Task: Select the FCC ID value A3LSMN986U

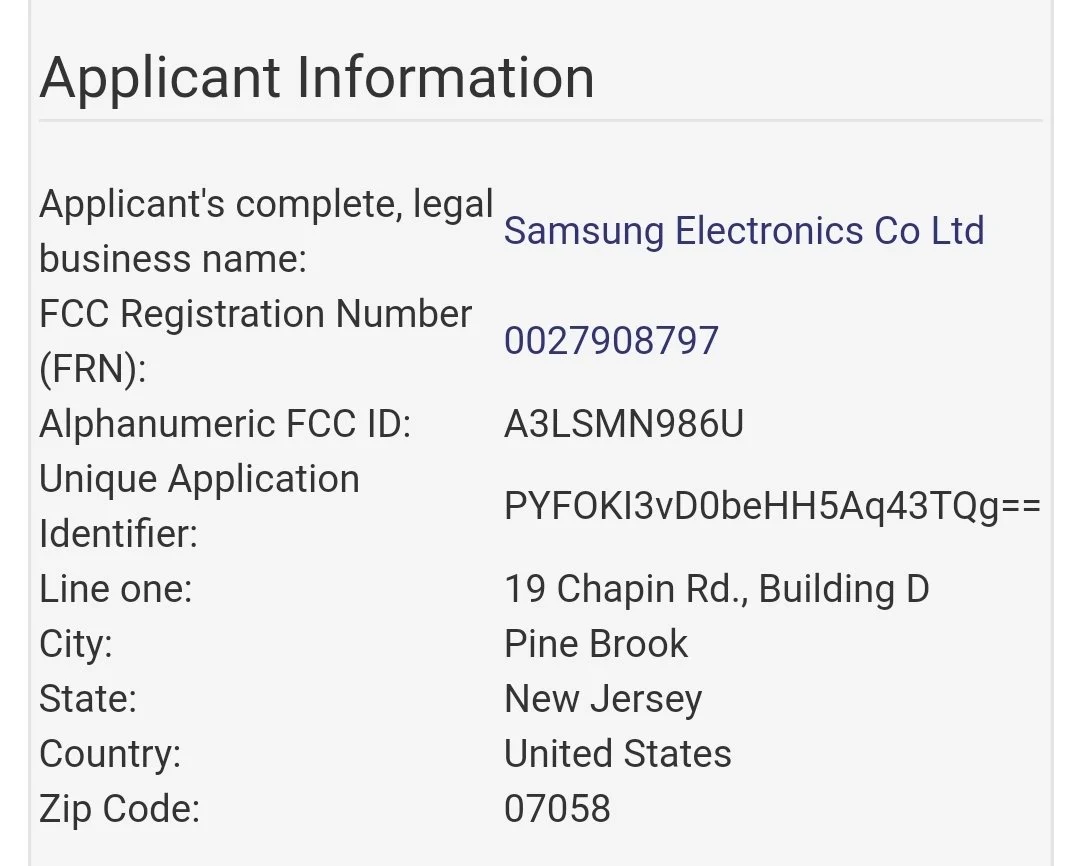Action: tap(624, 425)
